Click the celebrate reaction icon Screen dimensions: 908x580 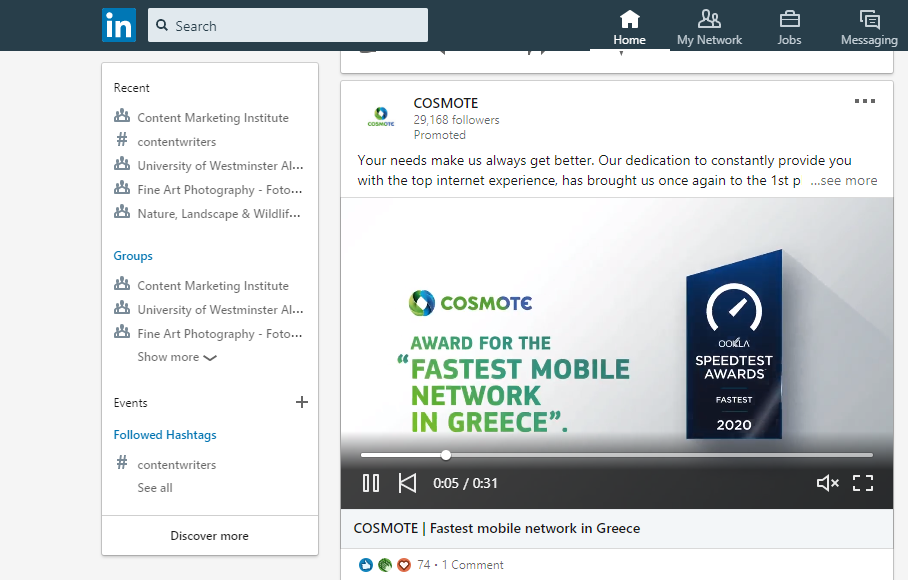point(385,565)
